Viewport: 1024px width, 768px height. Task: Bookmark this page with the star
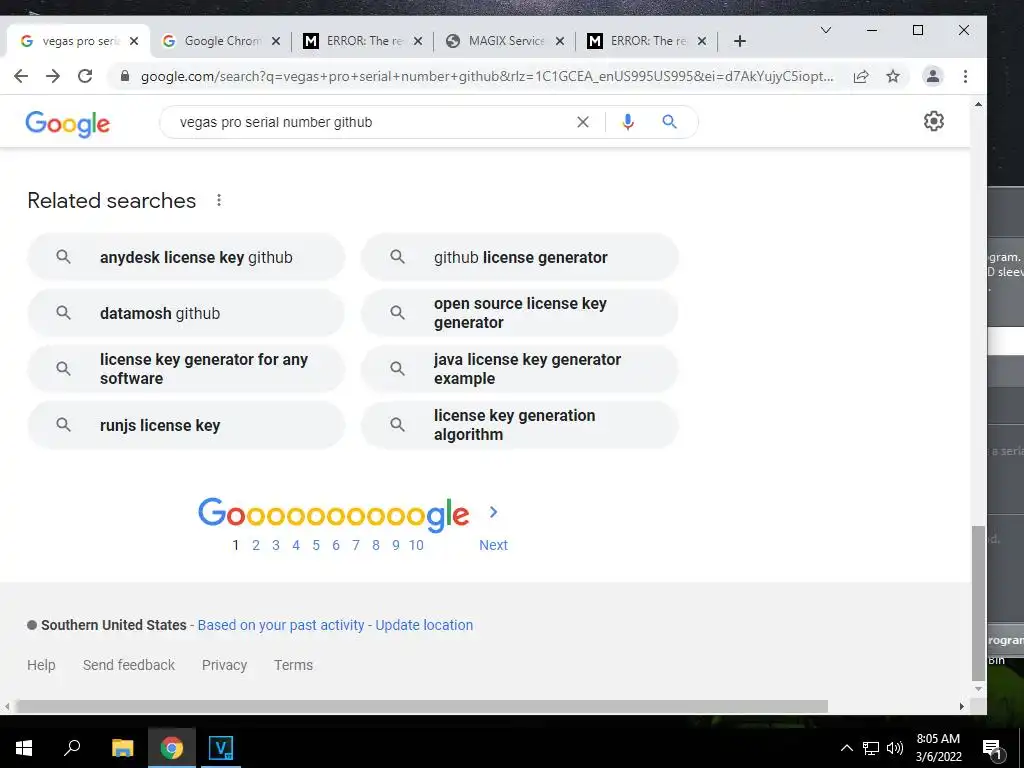coord(893,76)
